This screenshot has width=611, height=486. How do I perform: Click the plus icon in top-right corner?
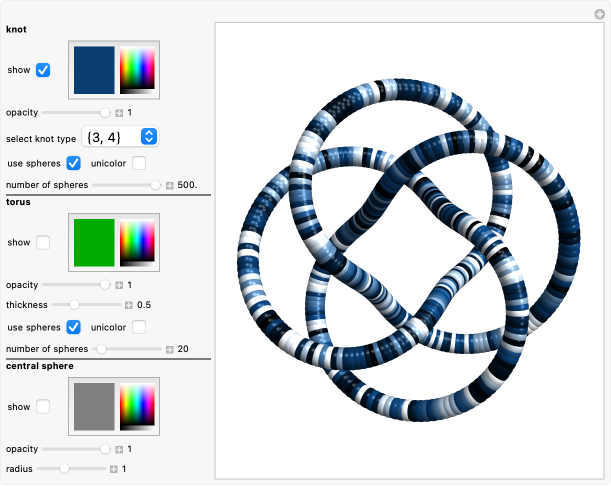tap(599, 13)
